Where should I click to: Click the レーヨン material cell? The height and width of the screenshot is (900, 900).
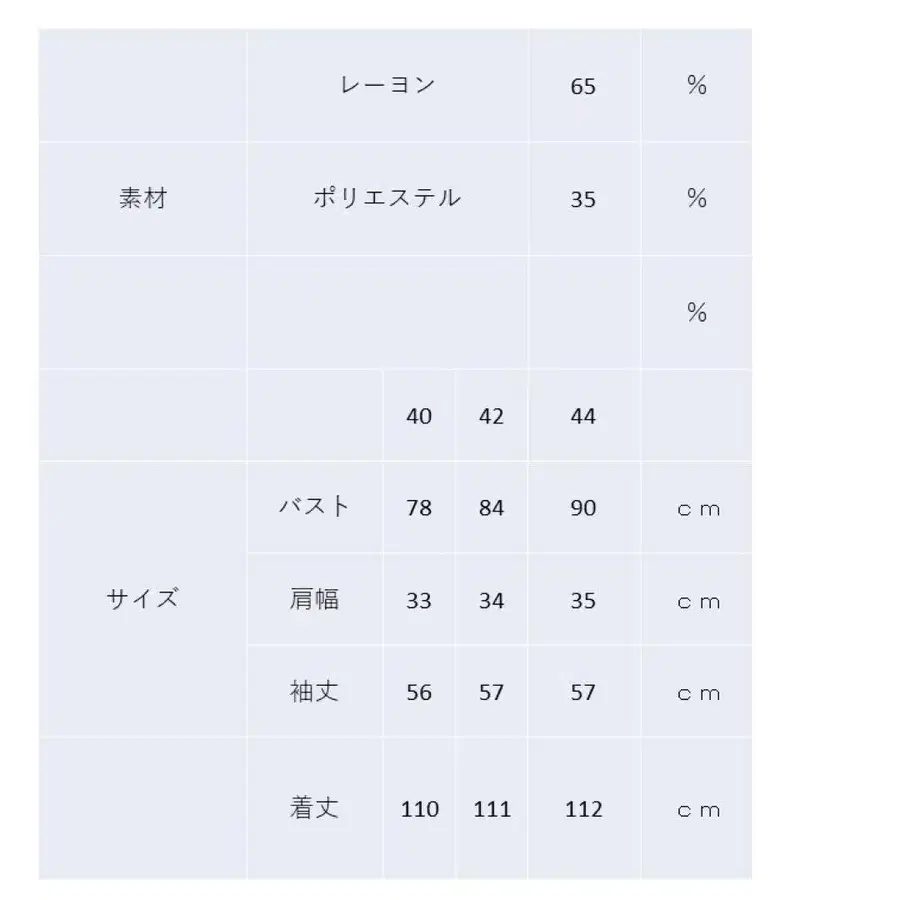point(388,85)
